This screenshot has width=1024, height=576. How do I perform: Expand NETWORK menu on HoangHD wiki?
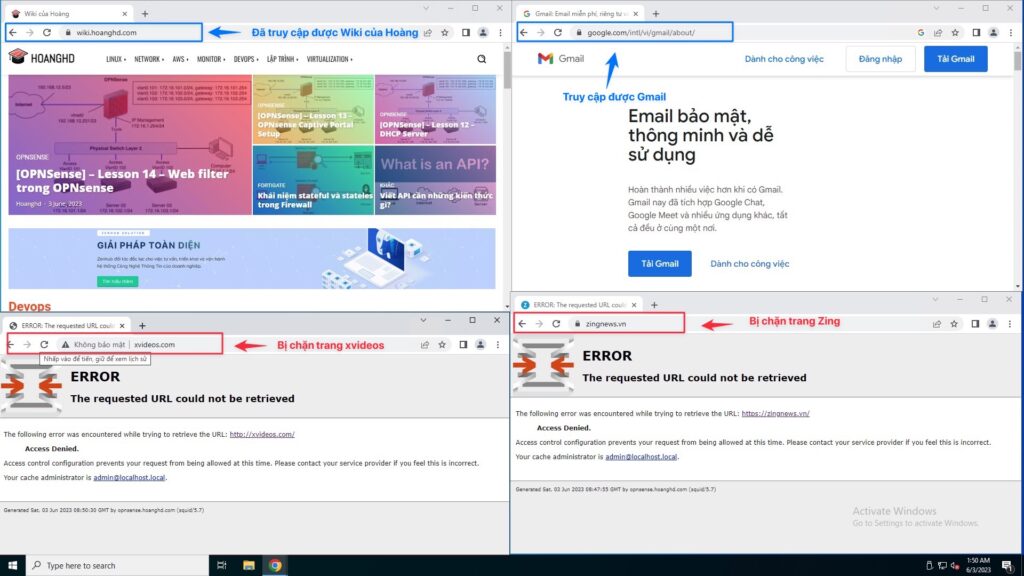point(149,59)
